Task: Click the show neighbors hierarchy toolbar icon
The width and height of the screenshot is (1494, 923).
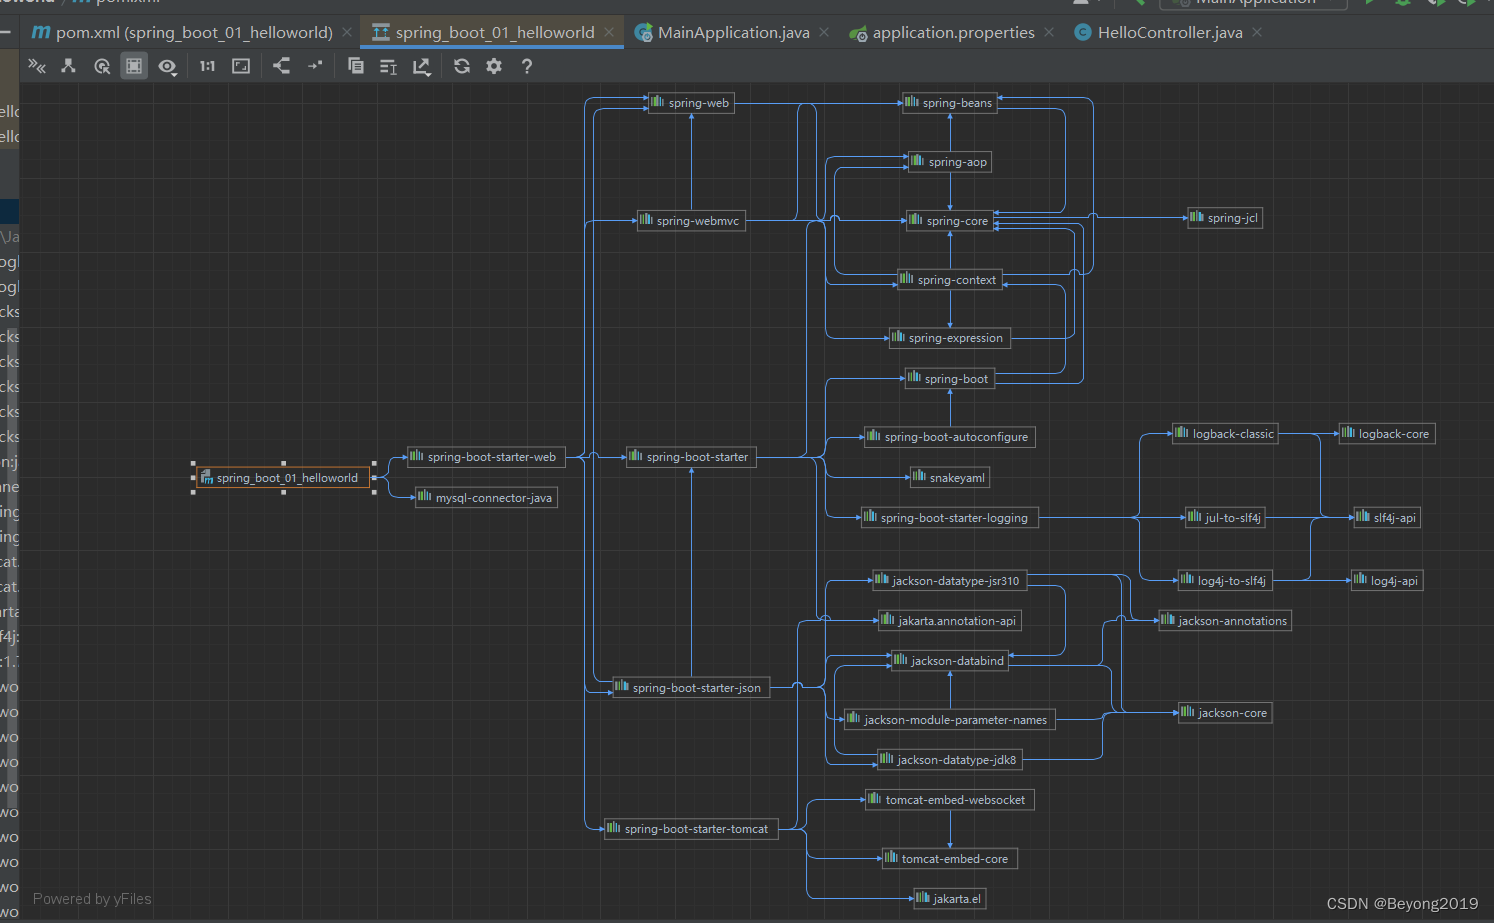Action: (68, 66)
